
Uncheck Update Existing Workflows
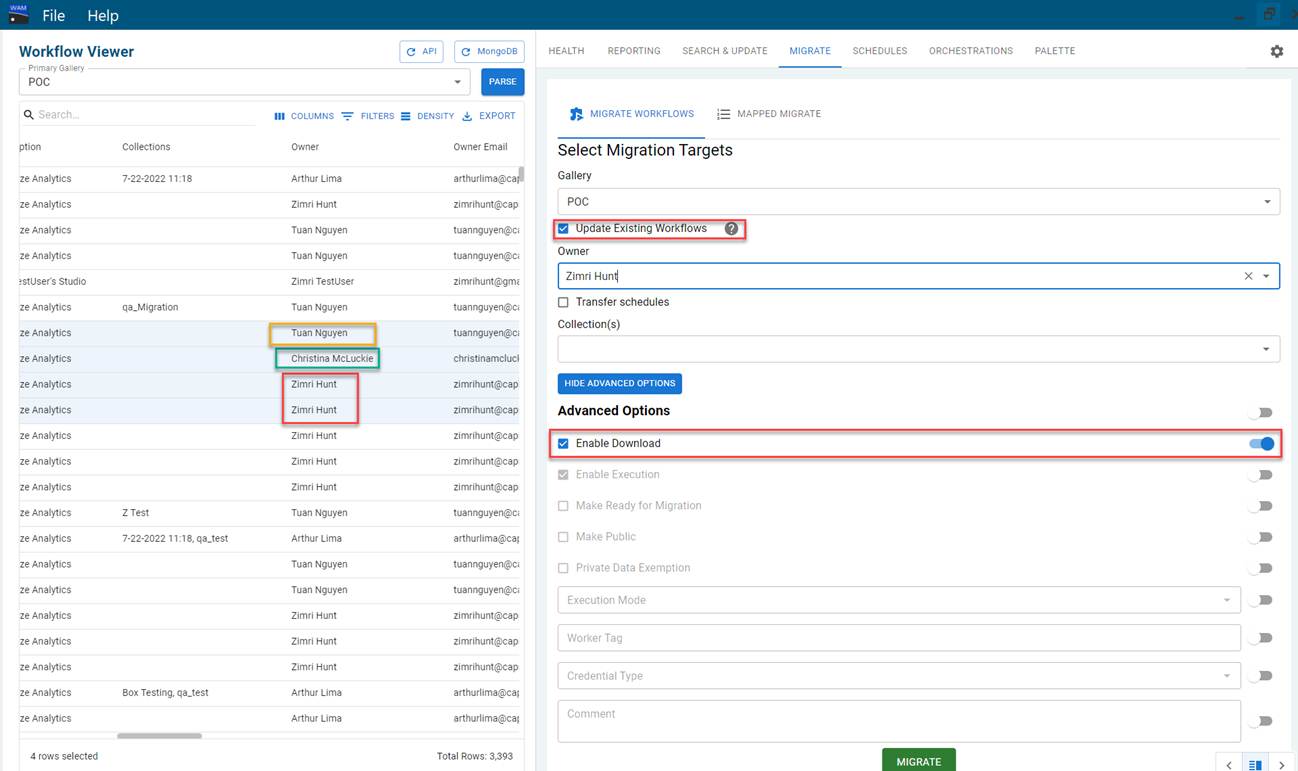tap(563, 229)
